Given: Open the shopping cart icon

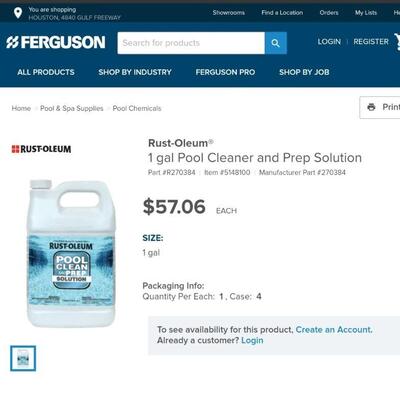Looking at the screenshot, I should pos(397,42).
